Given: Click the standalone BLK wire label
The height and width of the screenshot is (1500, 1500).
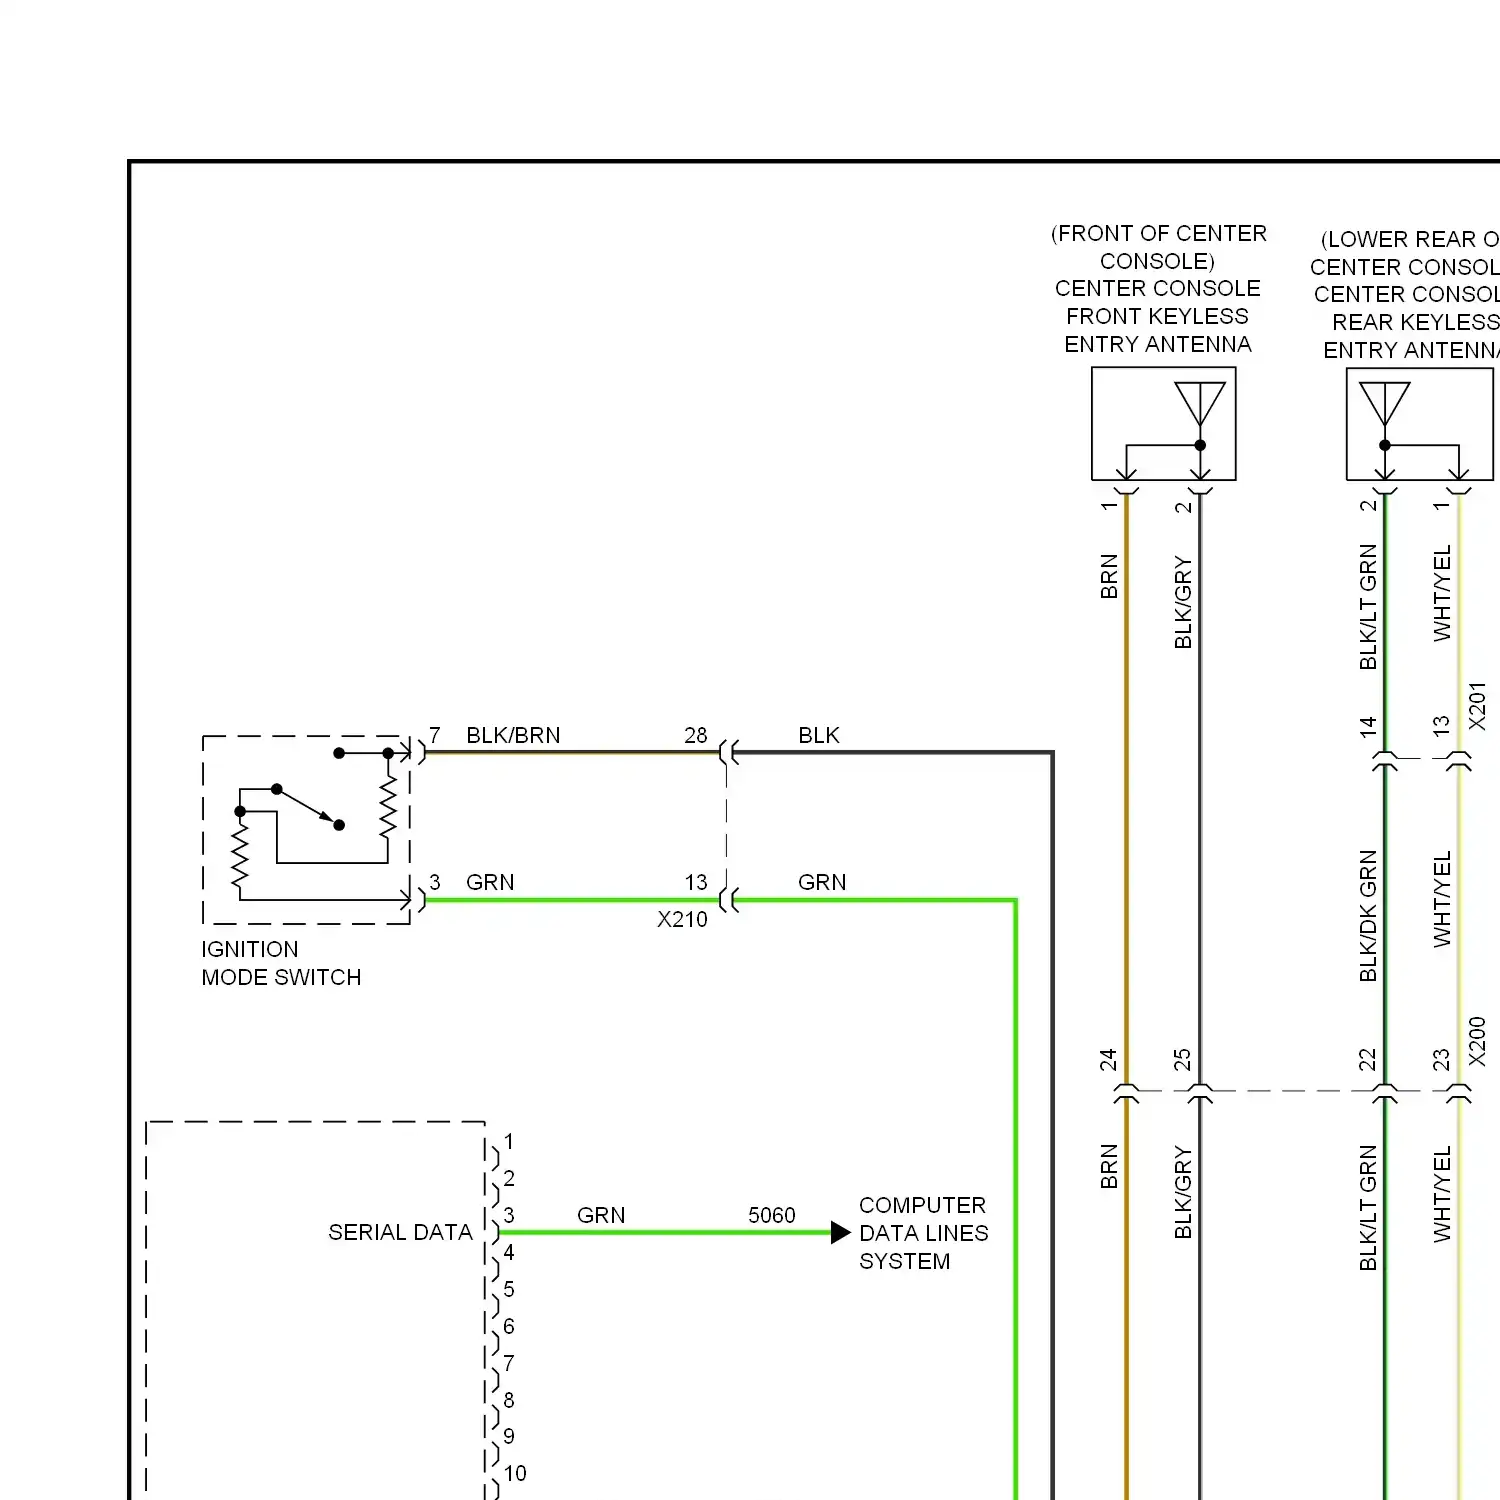Looking at the screenshot, I should point(819,735).
